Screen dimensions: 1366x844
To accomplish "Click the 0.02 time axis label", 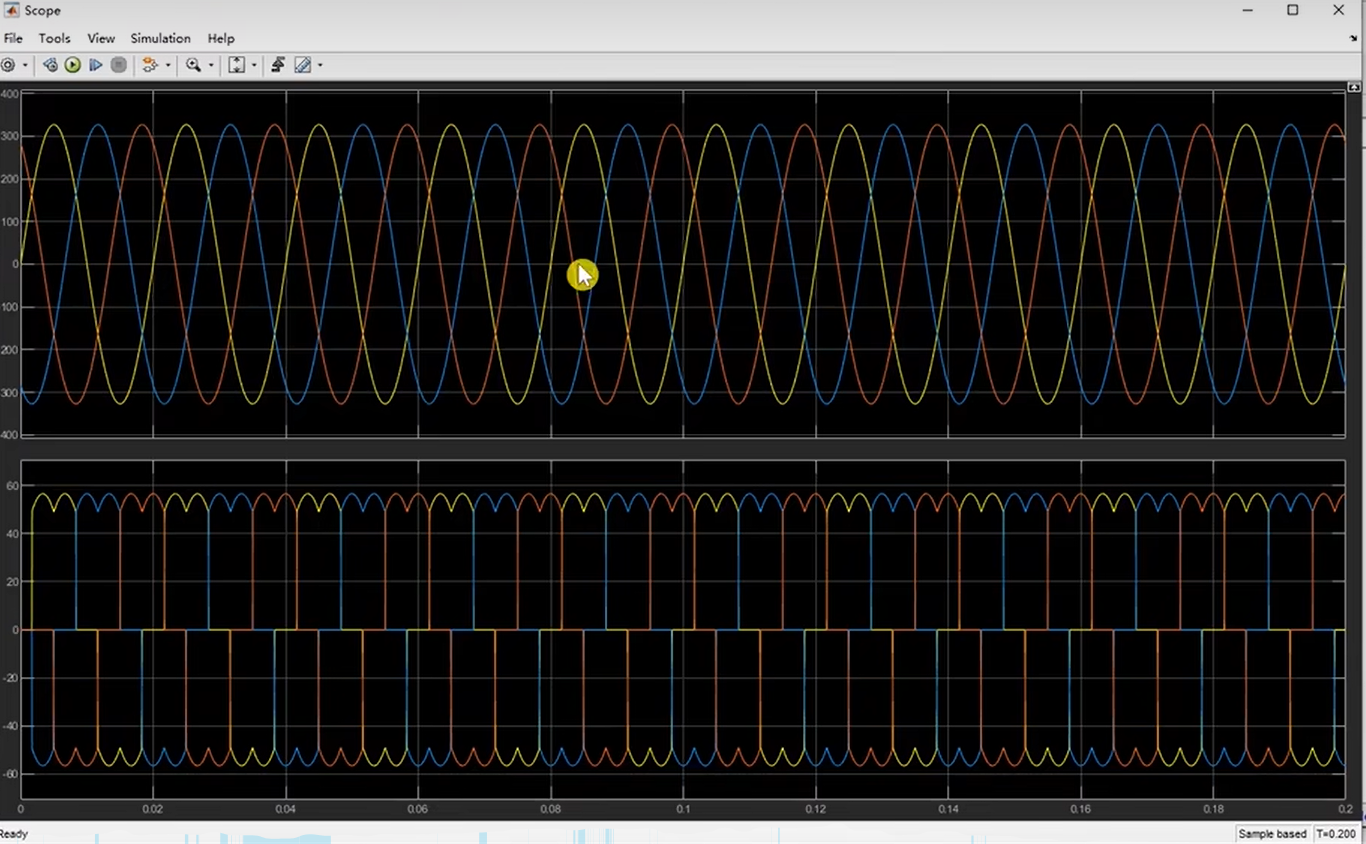I will (x=152, y=808).
